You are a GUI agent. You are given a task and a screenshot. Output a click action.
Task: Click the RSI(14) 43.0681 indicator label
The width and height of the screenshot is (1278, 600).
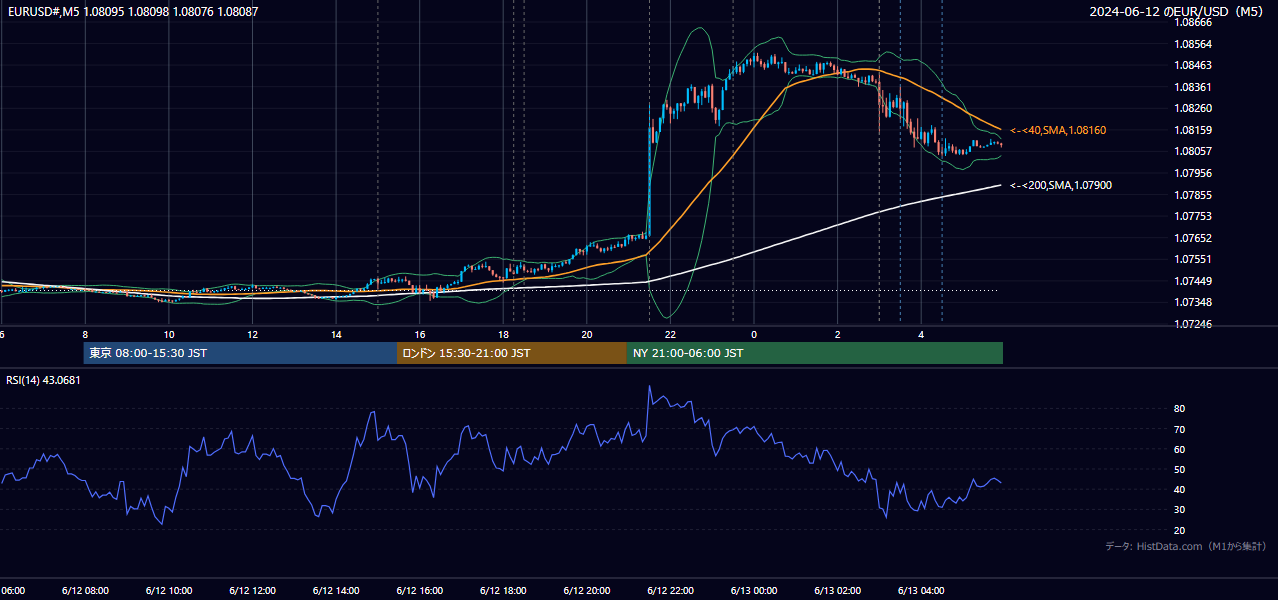(44, 380)
